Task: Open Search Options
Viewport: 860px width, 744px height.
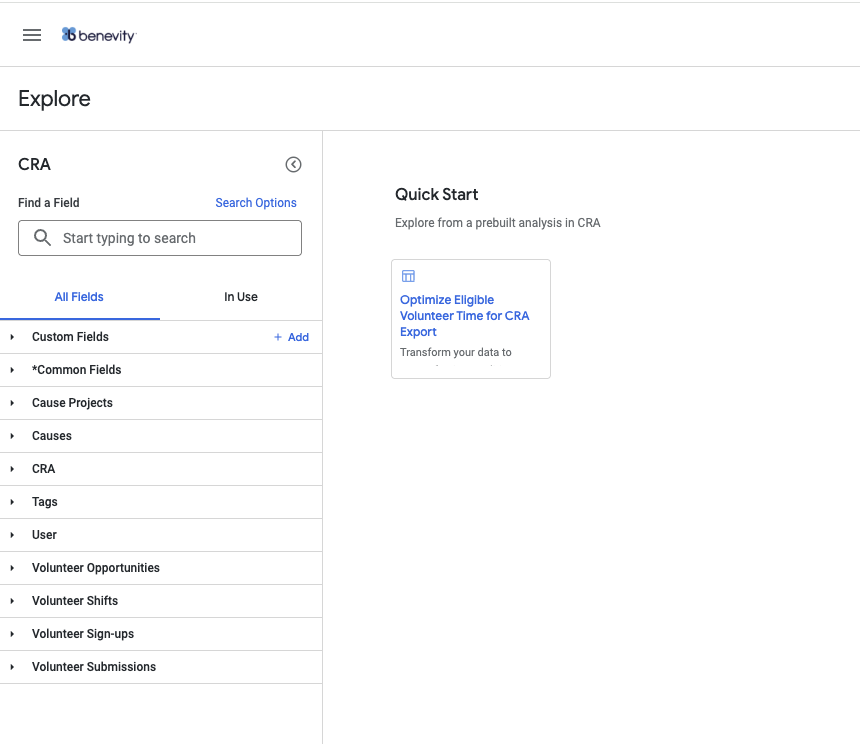Action: [x=256, y=203]
